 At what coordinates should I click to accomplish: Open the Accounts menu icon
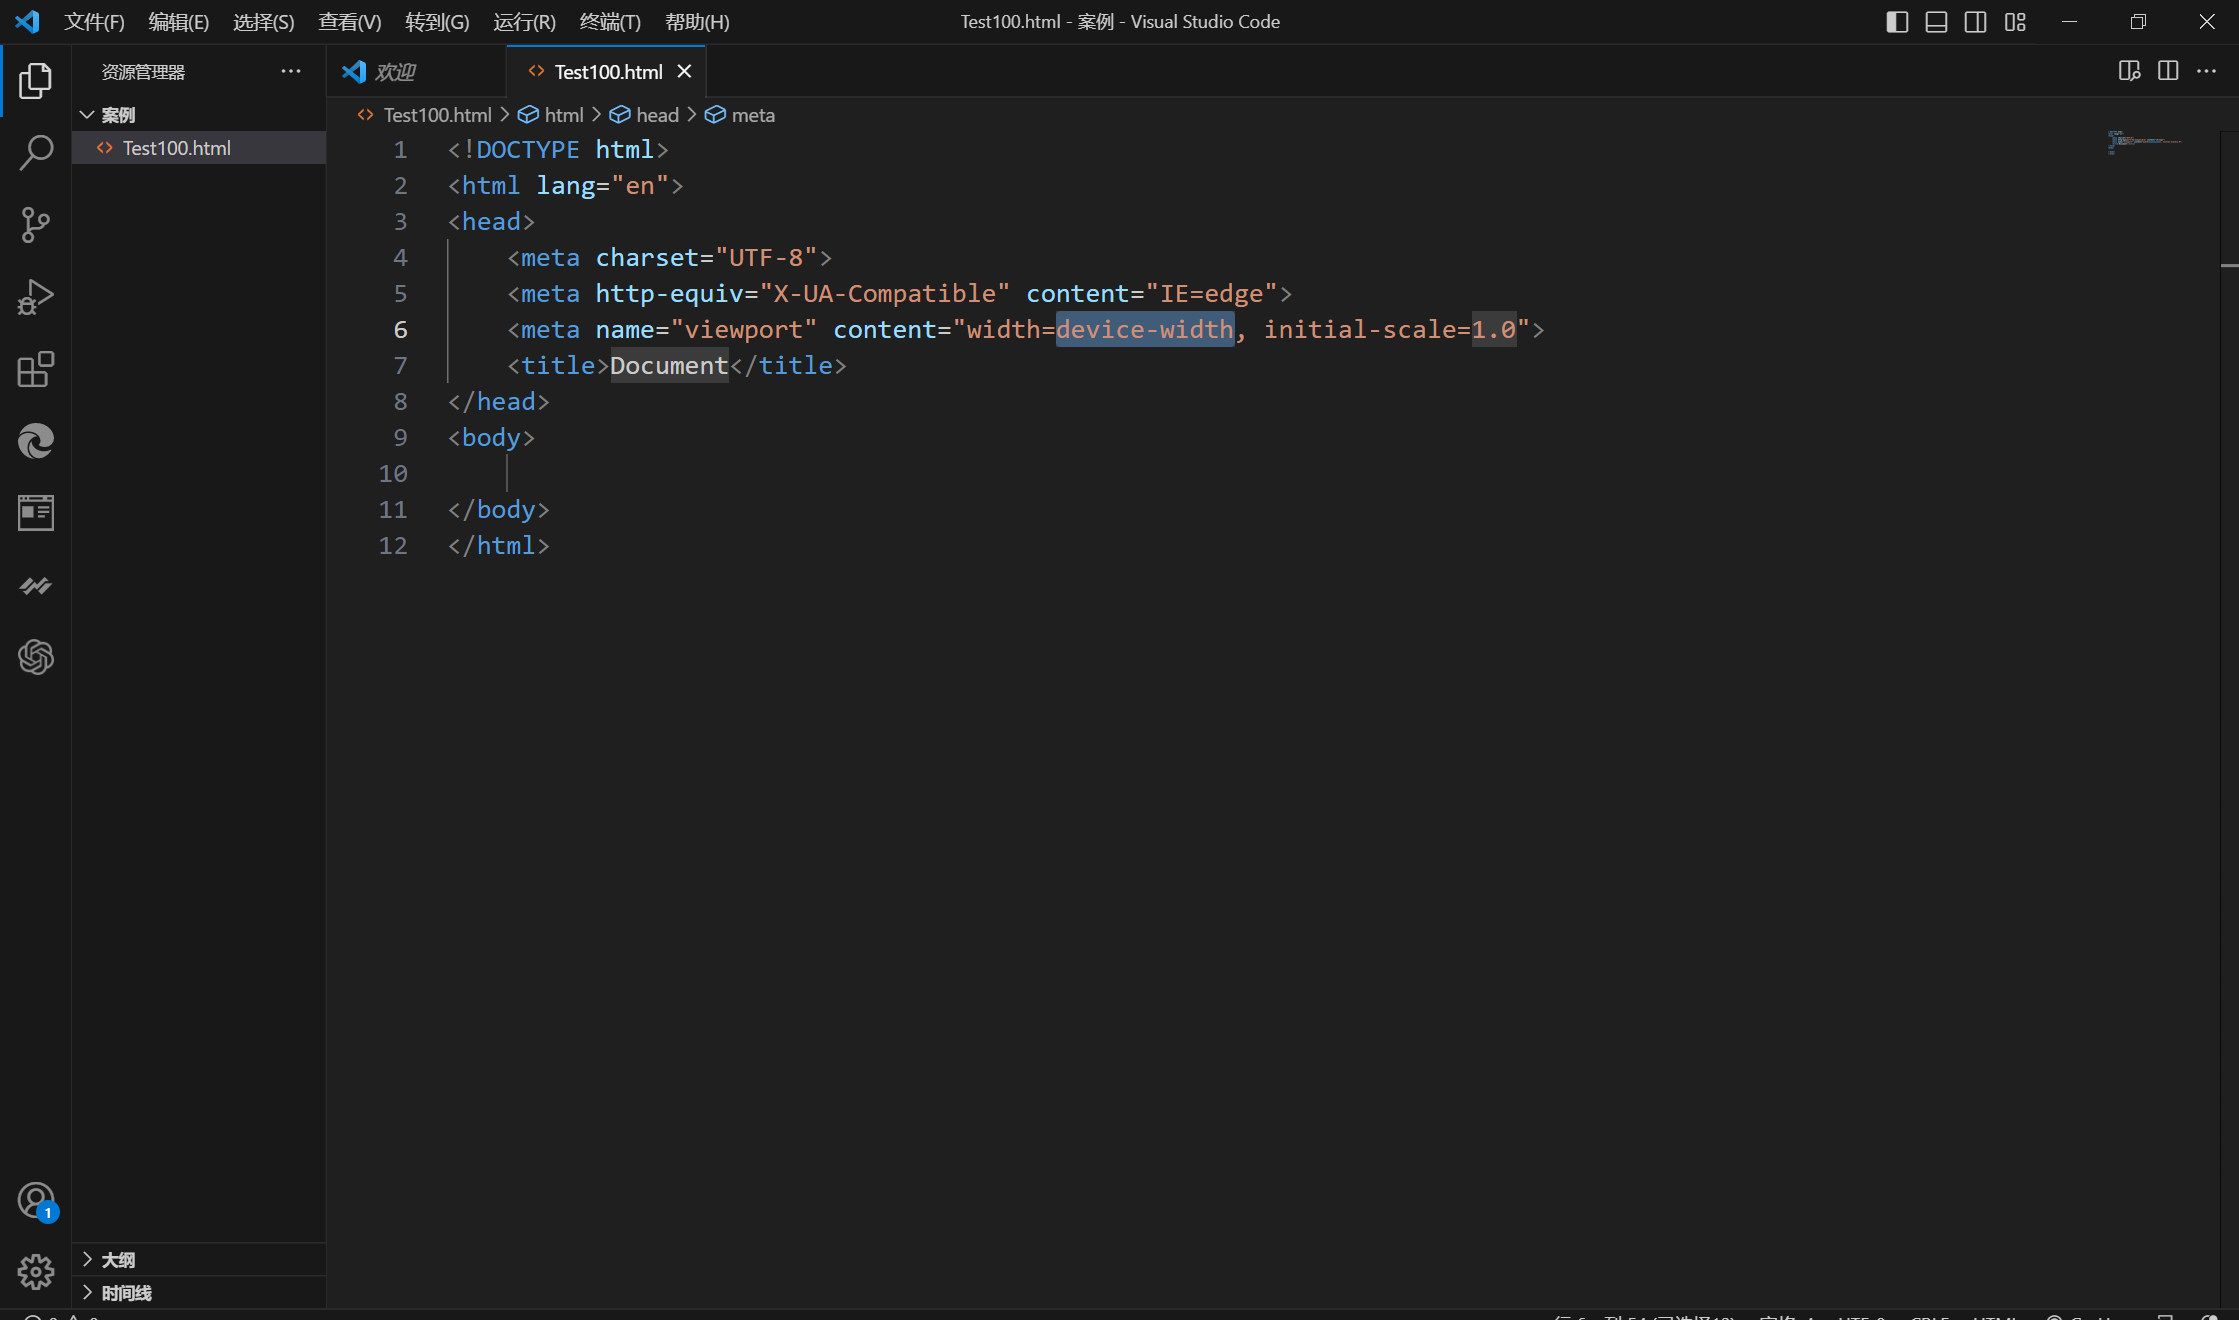36,1200
